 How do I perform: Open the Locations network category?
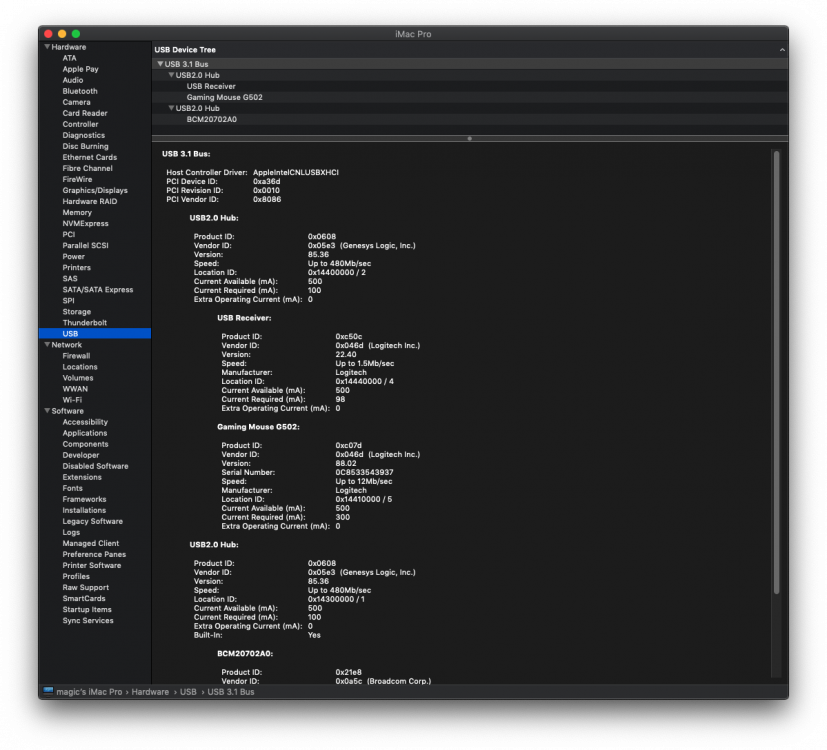tap(80, 367)
